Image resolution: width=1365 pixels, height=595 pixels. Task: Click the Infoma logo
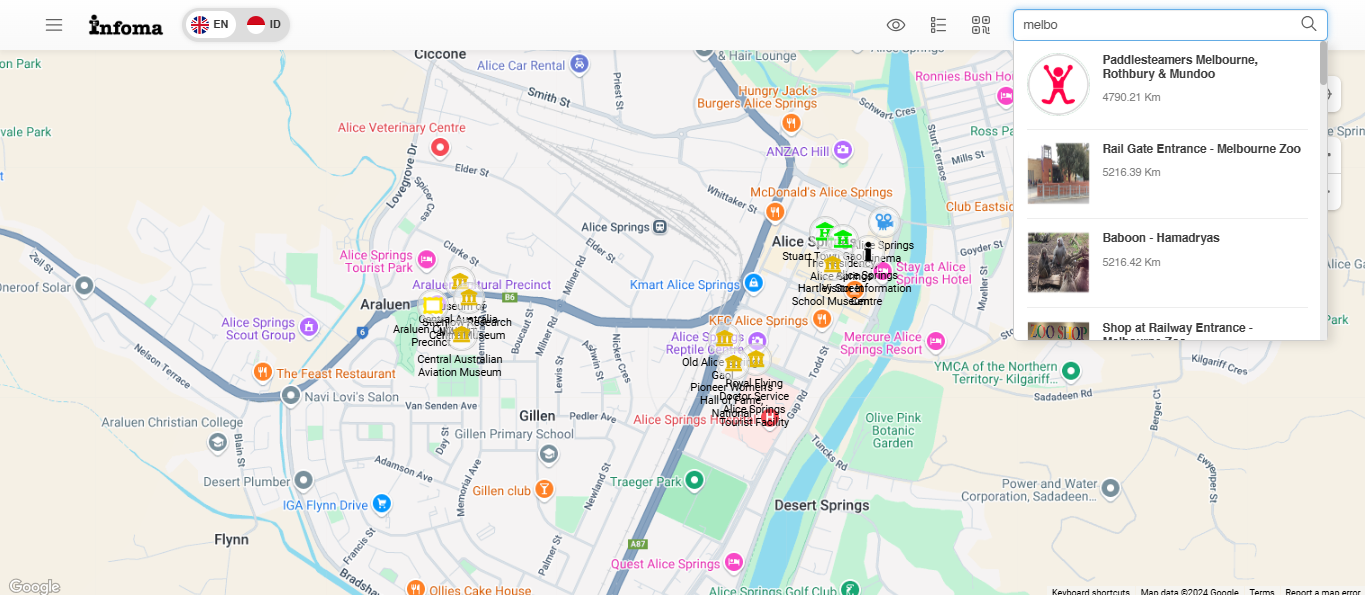pyautogui.click(x=126, y=25)
